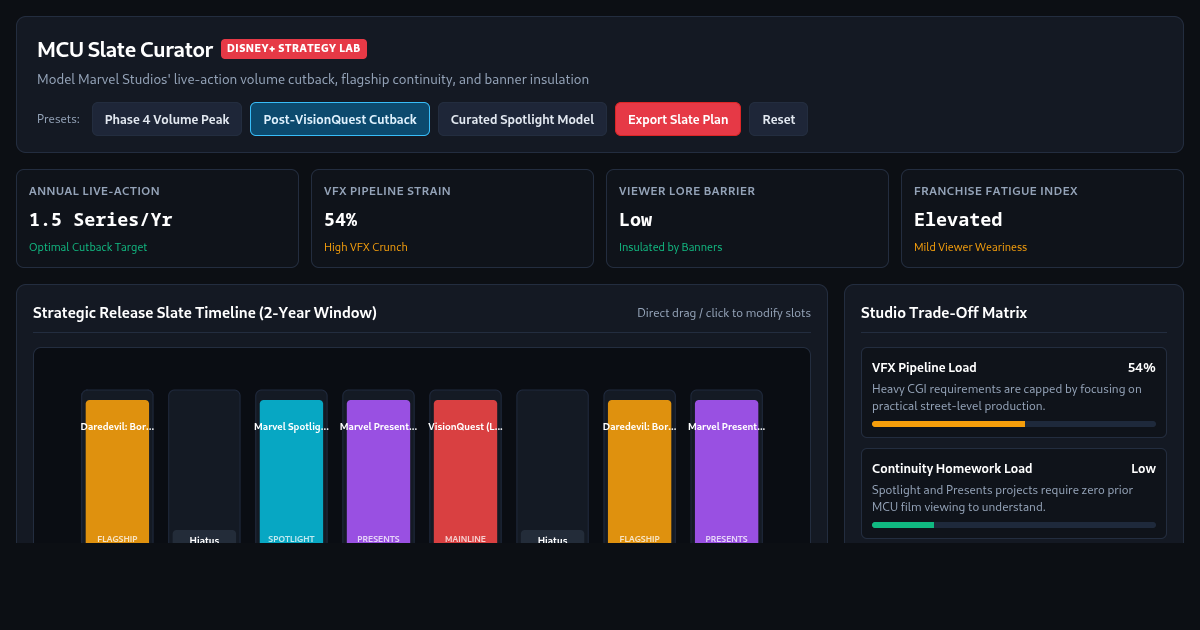Select the second Daredevil flagship slot
This screenshot has width=1200, height=630.
[x=639, y=471]
